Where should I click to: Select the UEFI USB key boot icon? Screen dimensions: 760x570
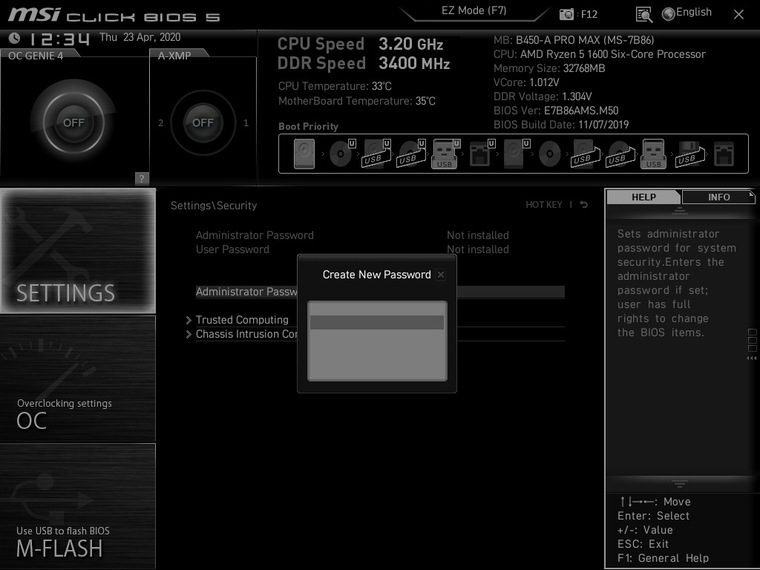pyautogui.click(x=445, y=154)
